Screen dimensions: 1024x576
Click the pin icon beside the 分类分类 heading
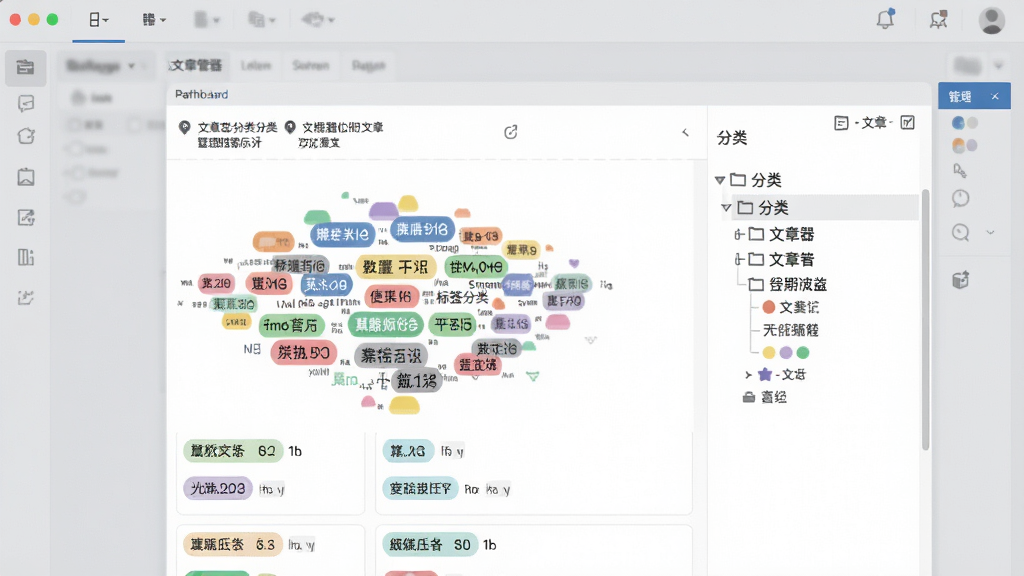tap(184, 127)
